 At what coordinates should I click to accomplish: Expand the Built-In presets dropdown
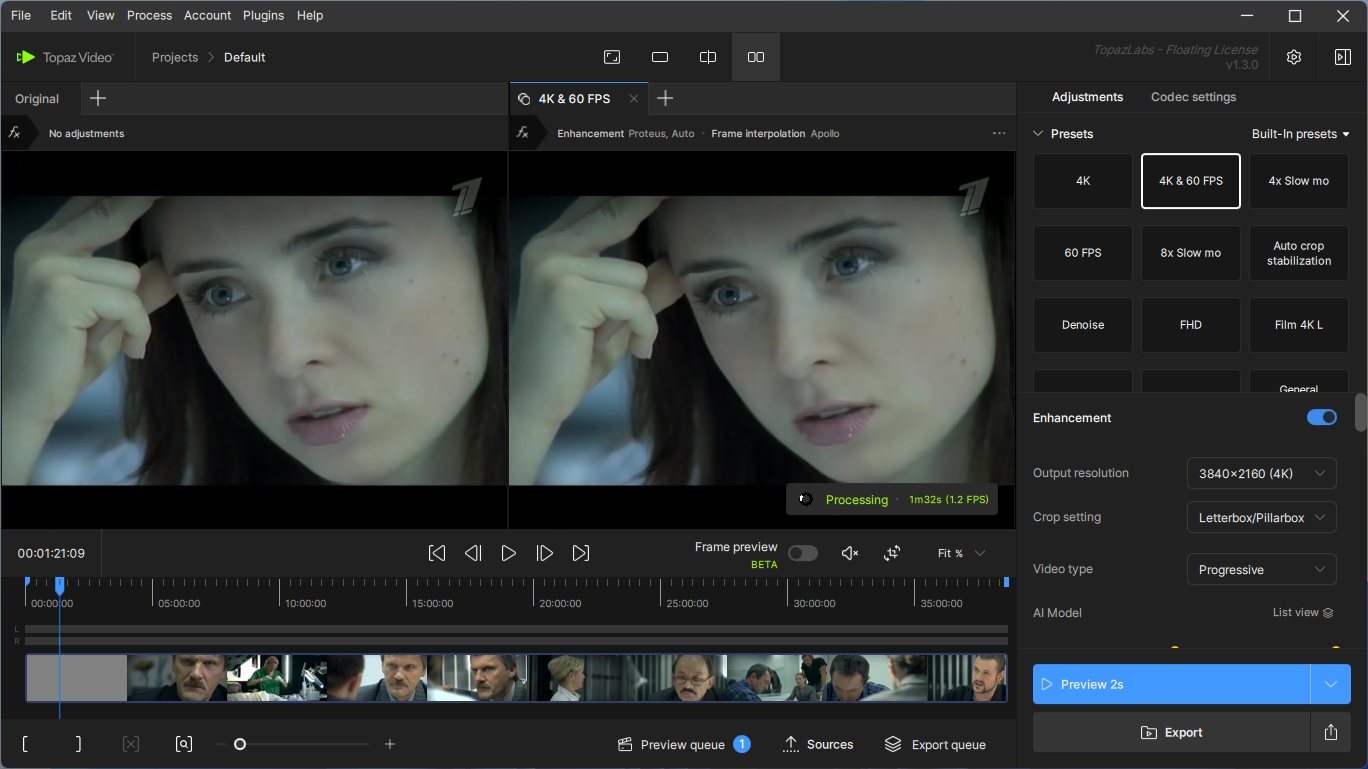pyautogui.click(x=1300, y=134)
